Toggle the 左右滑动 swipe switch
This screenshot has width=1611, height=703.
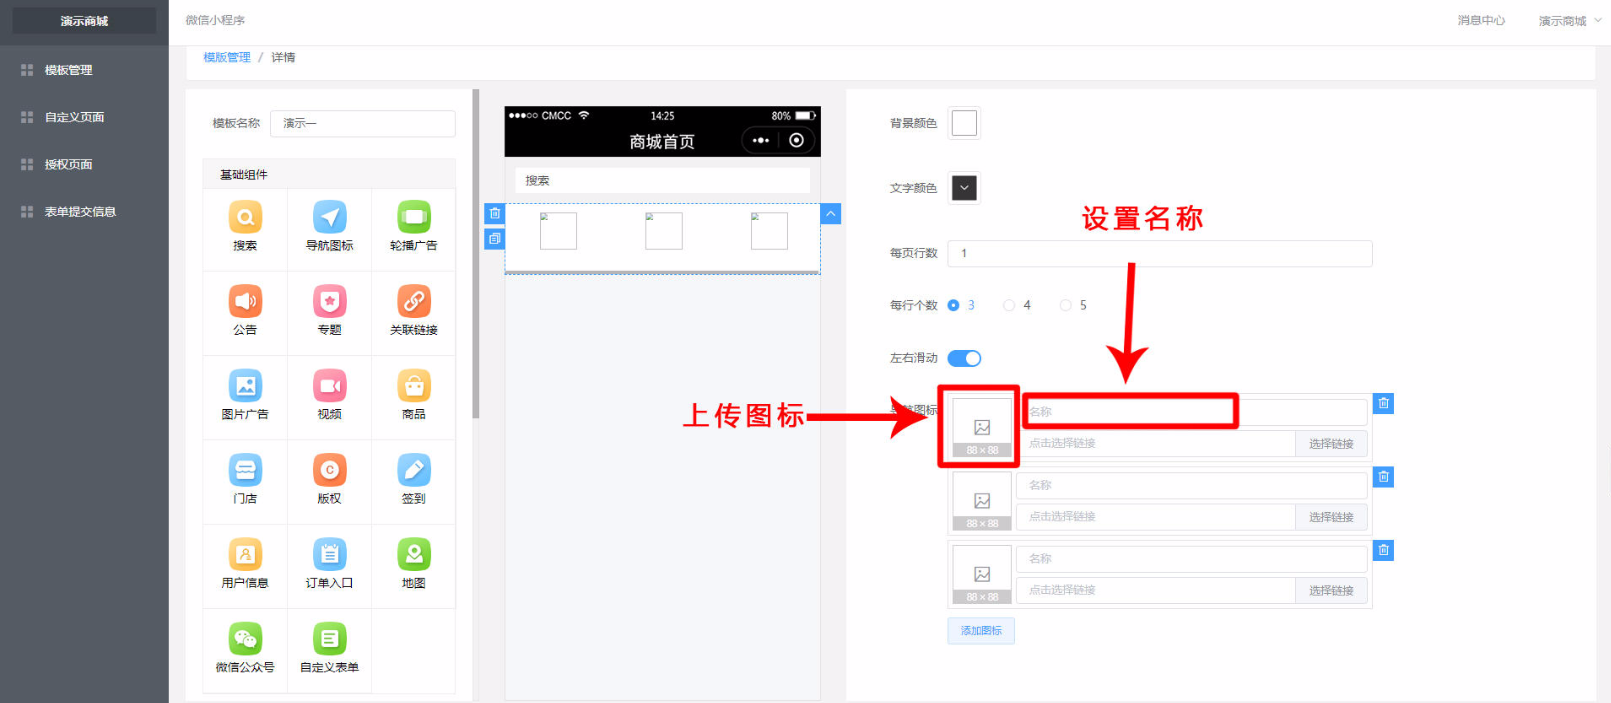[965, 358]
